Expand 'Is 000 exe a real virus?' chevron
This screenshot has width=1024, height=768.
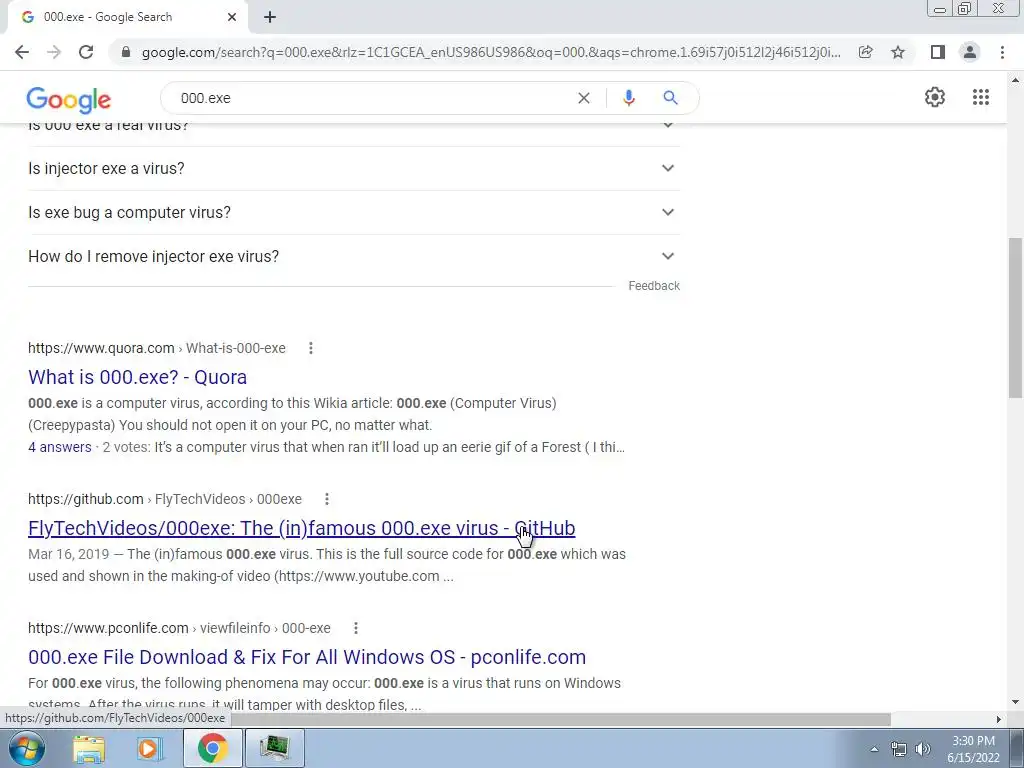click(x=667, y=125)
